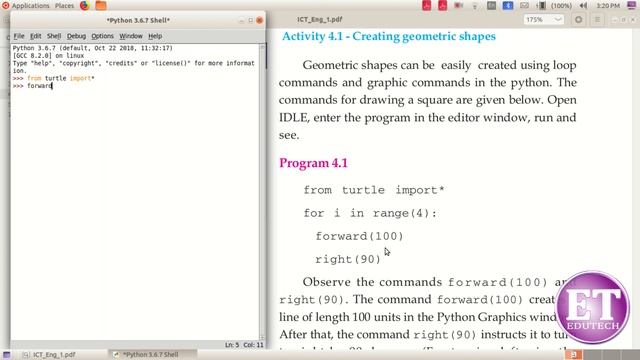
Task: Open Shell menu in Python Shell
Action: pos(54,36)
